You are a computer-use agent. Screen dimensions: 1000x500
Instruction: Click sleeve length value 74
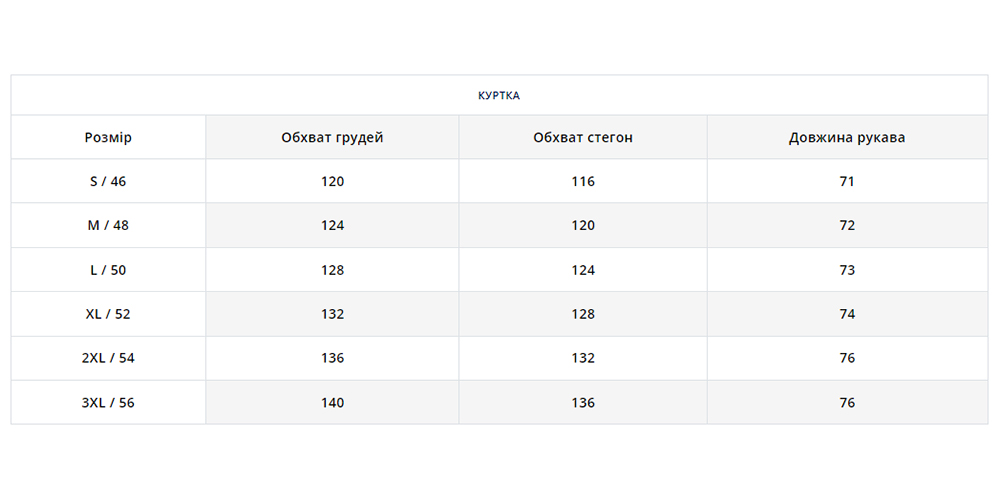pyautogui.click(x=847, y=314)
